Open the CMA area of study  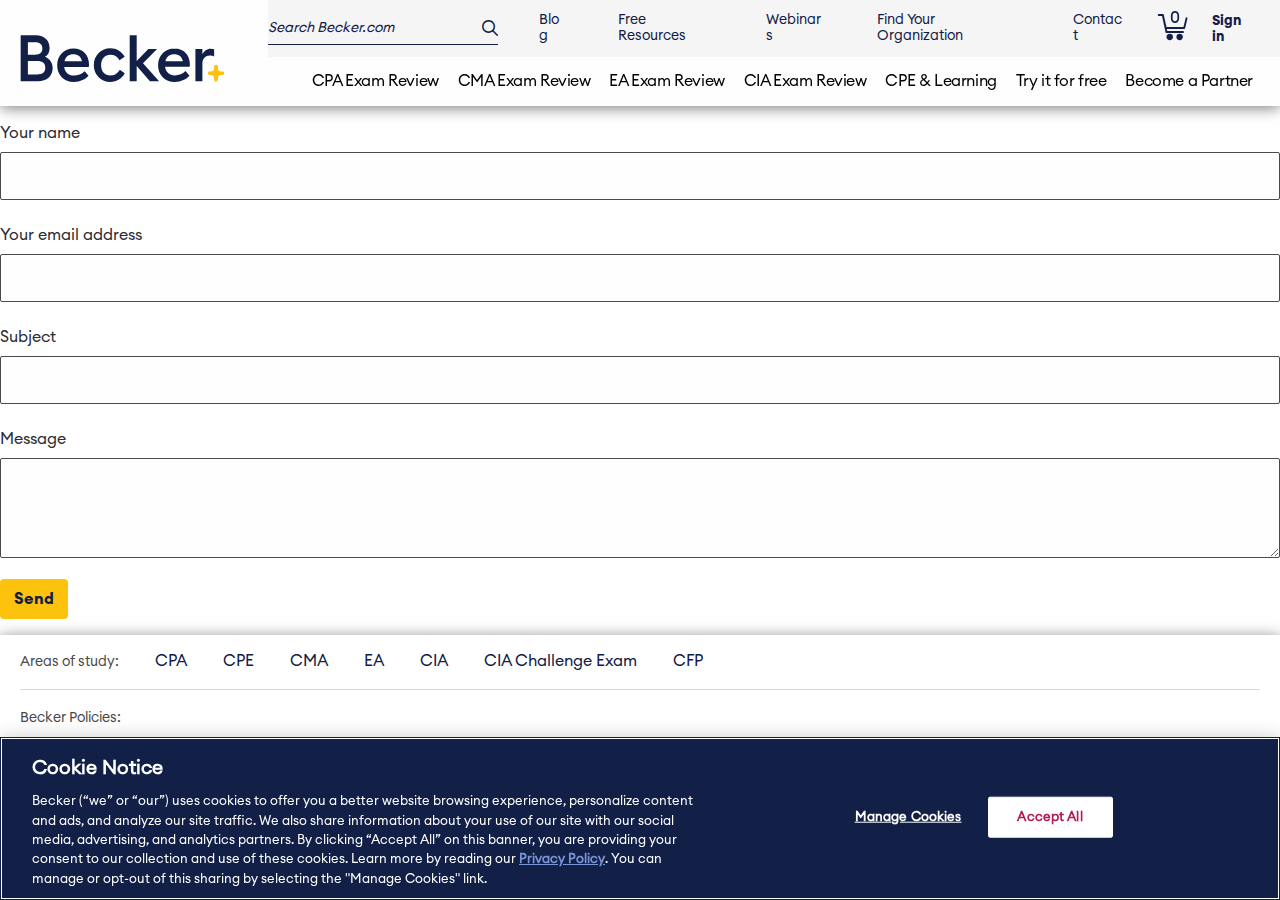tap(309, 661)
